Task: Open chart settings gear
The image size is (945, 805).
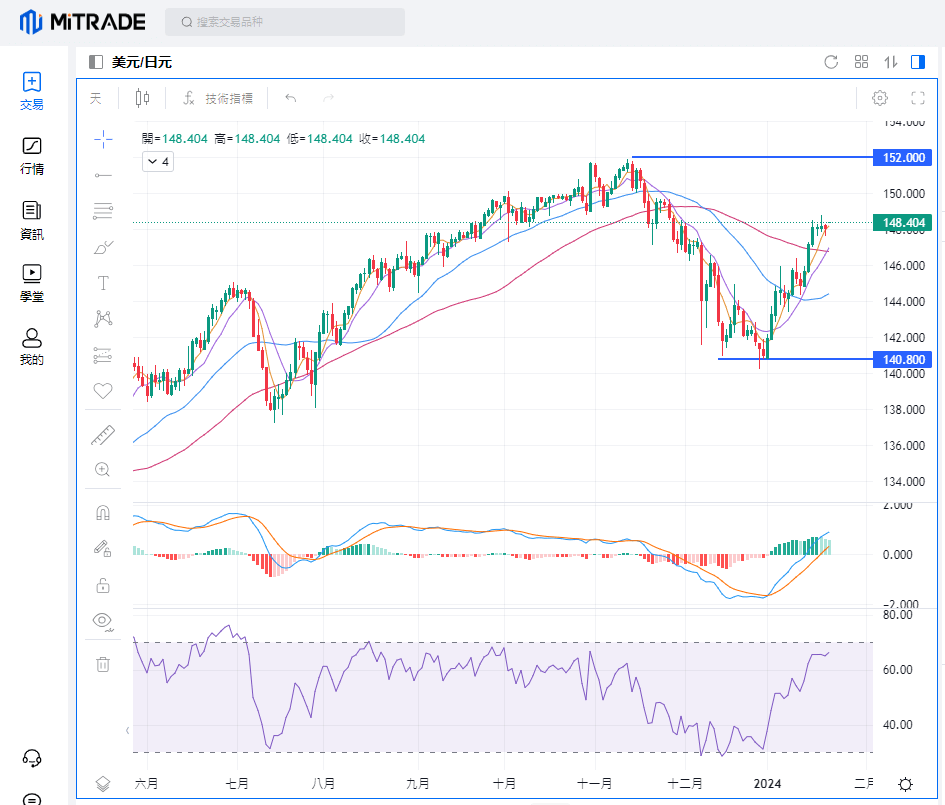Action: tap(880, 98)
